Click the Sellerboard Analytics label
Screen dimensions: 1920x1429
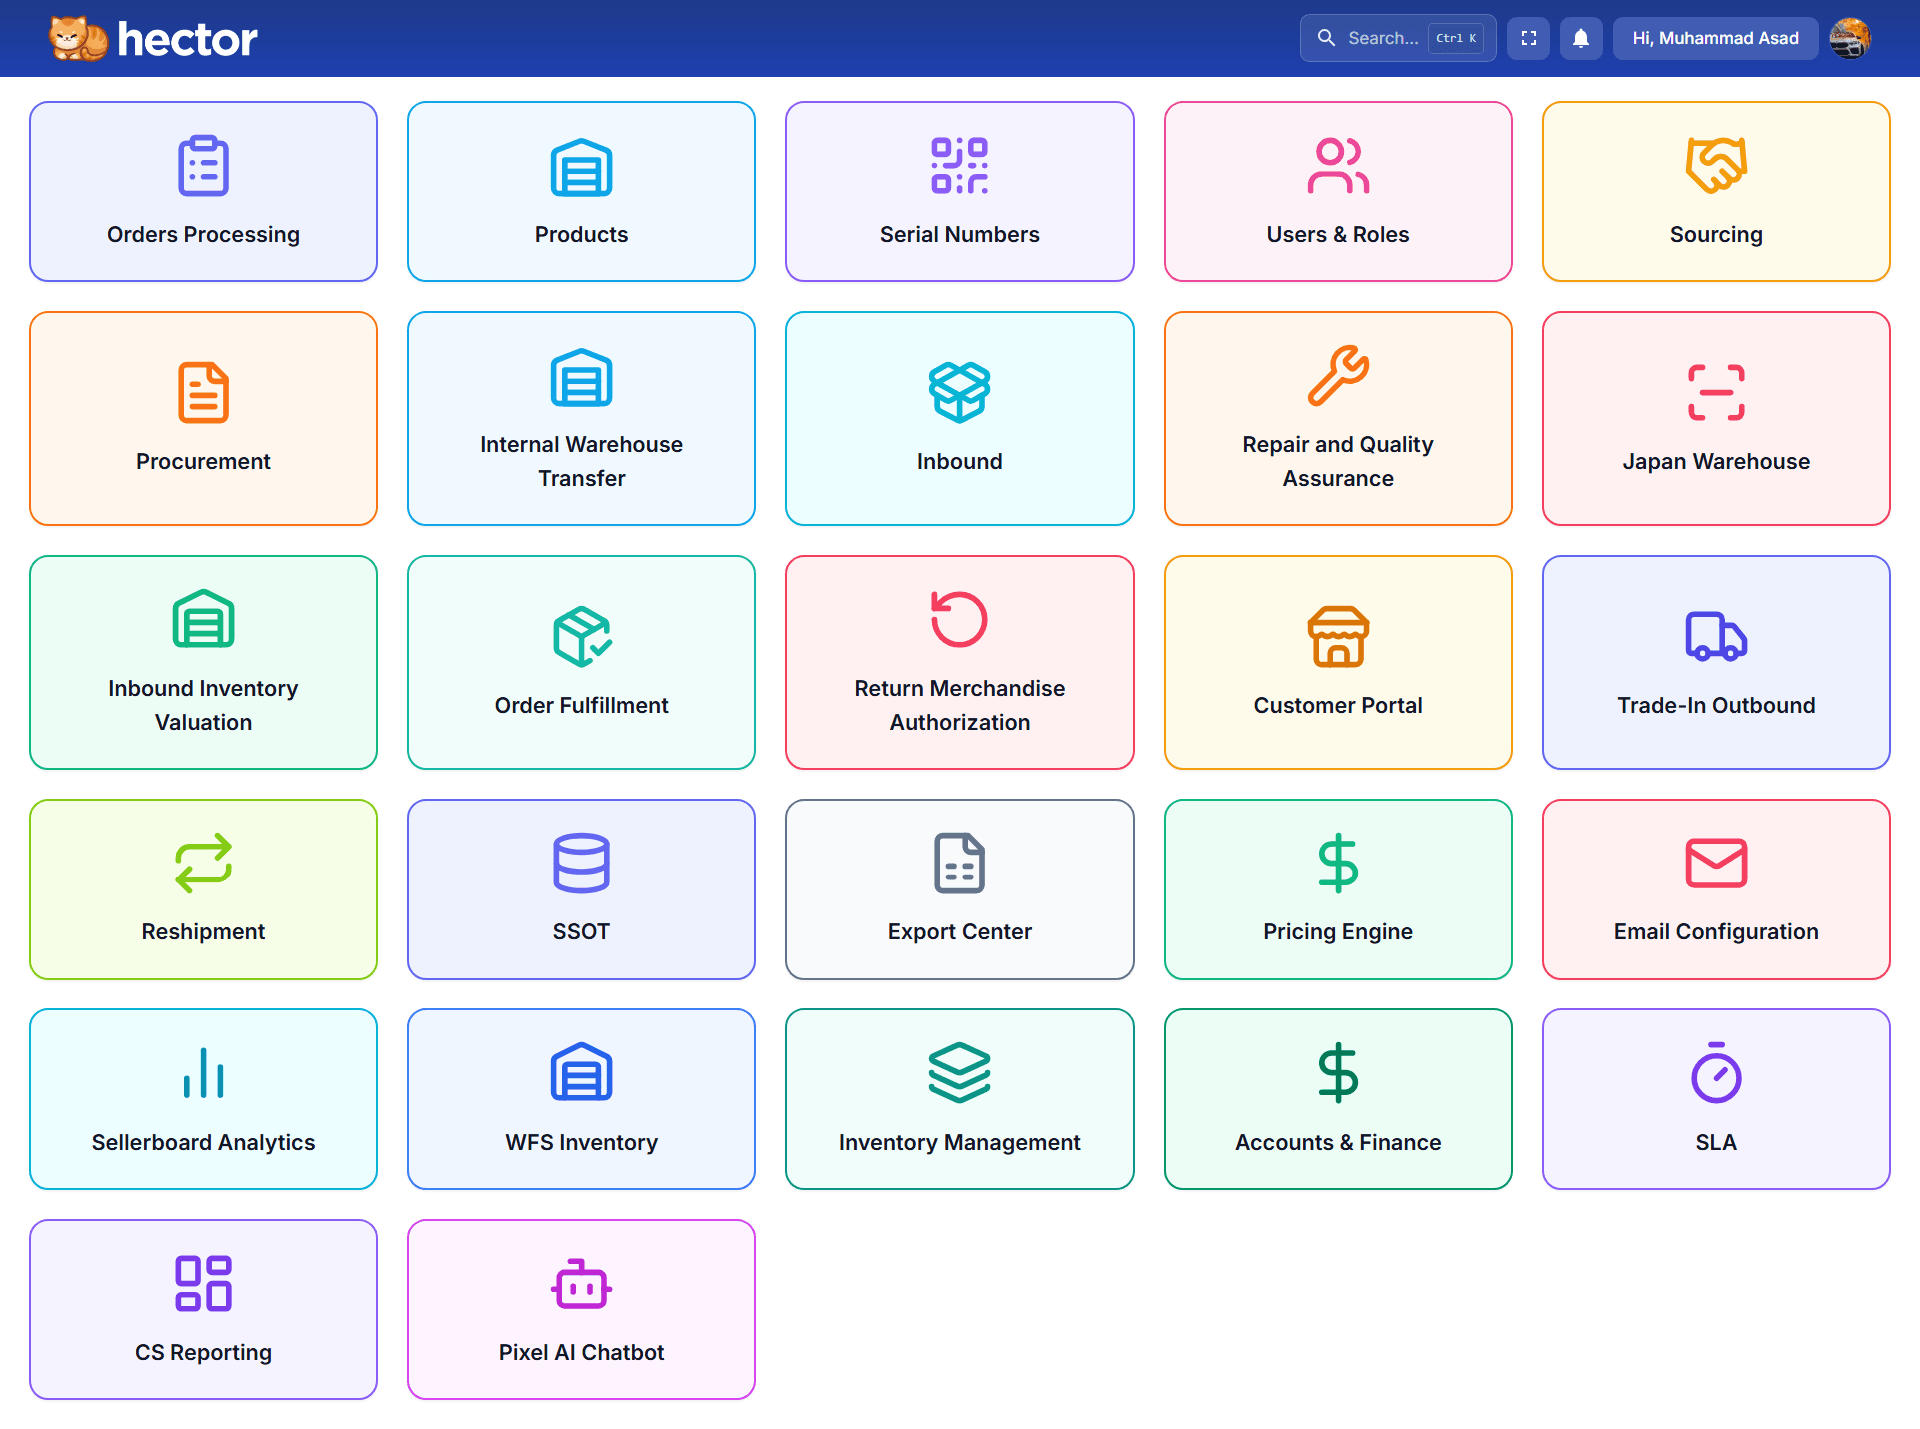(203, 1142)
